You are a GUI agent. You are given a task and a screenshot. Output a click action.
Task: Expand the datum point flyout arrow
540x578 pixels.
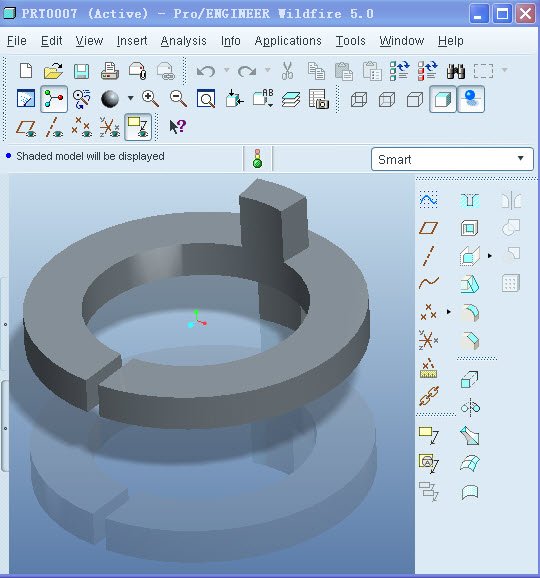click(x=449, y=312)
